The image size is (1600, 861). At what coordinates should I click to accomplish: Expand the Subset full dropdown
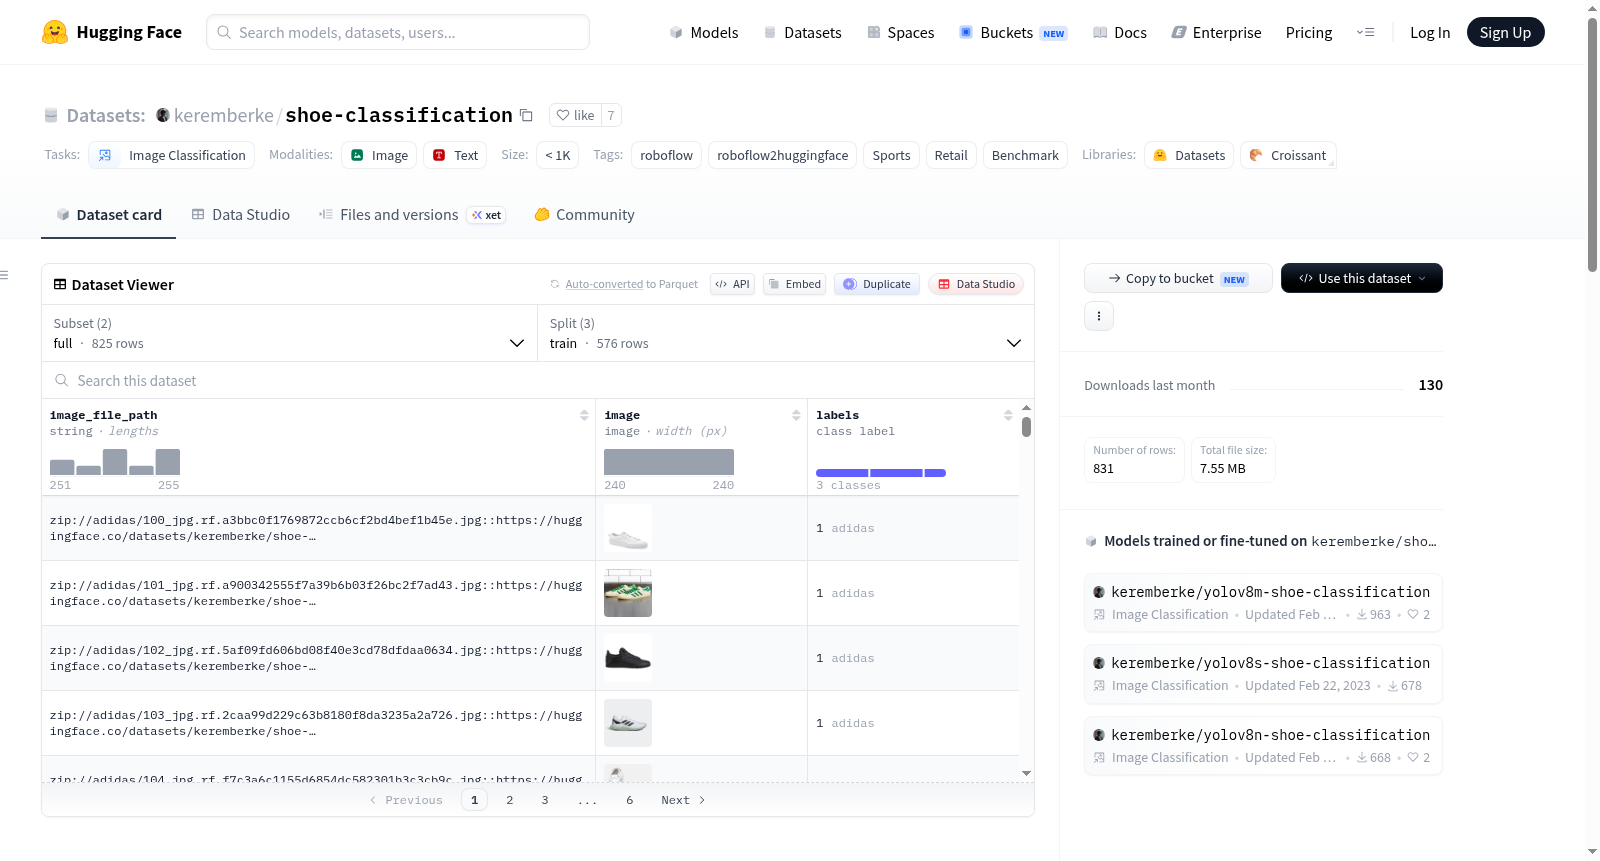tap(290, 333)
